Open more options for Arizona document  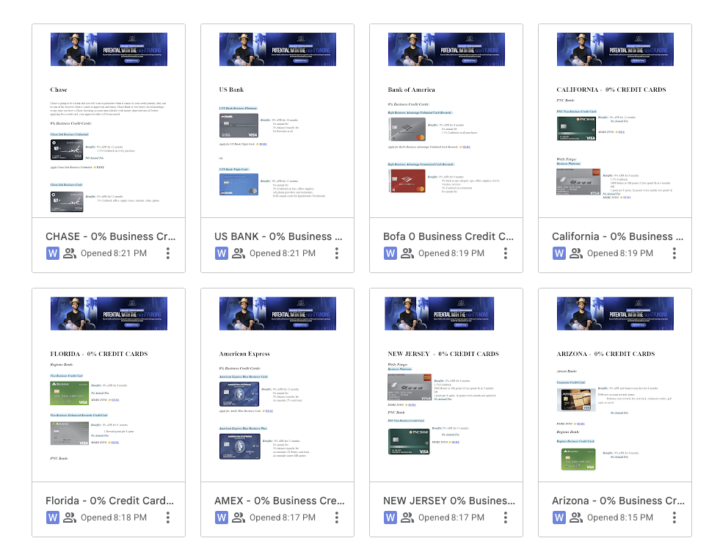coord(674,518)
